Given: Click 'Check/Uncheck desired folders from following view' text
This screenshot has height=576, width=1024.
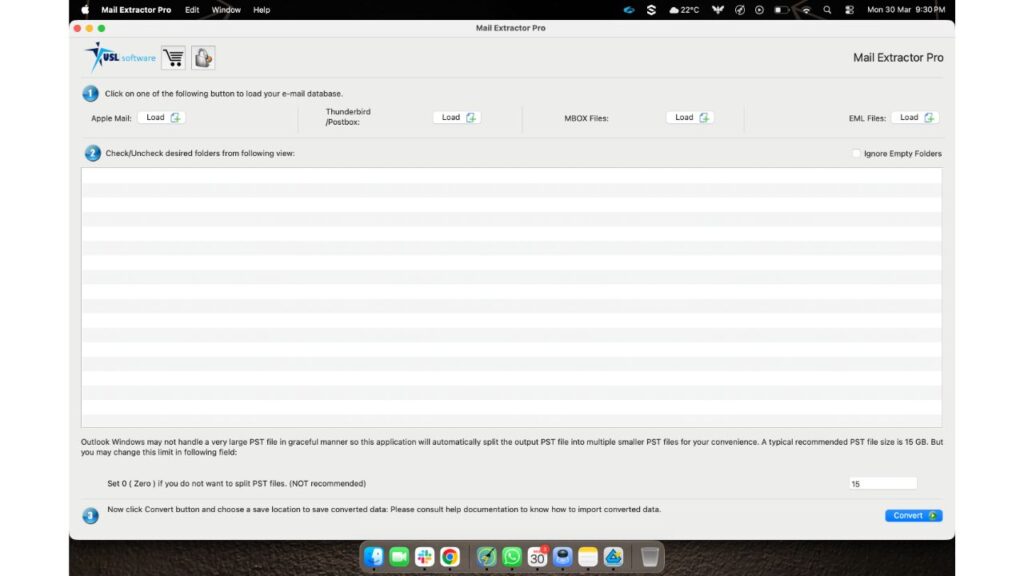Looking at the screenshot, I should point(200,153).
